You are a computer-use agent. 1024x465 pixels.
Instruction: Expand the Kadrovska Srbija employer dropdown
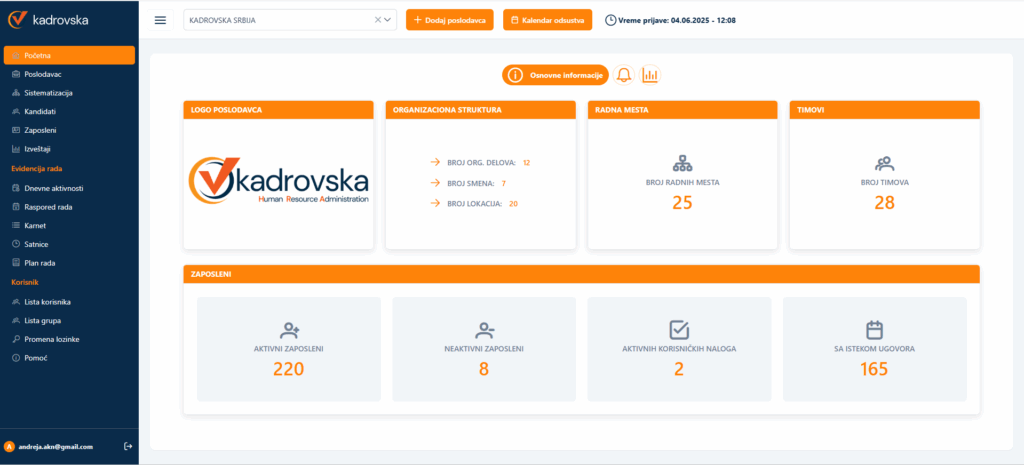click(389, 20)
